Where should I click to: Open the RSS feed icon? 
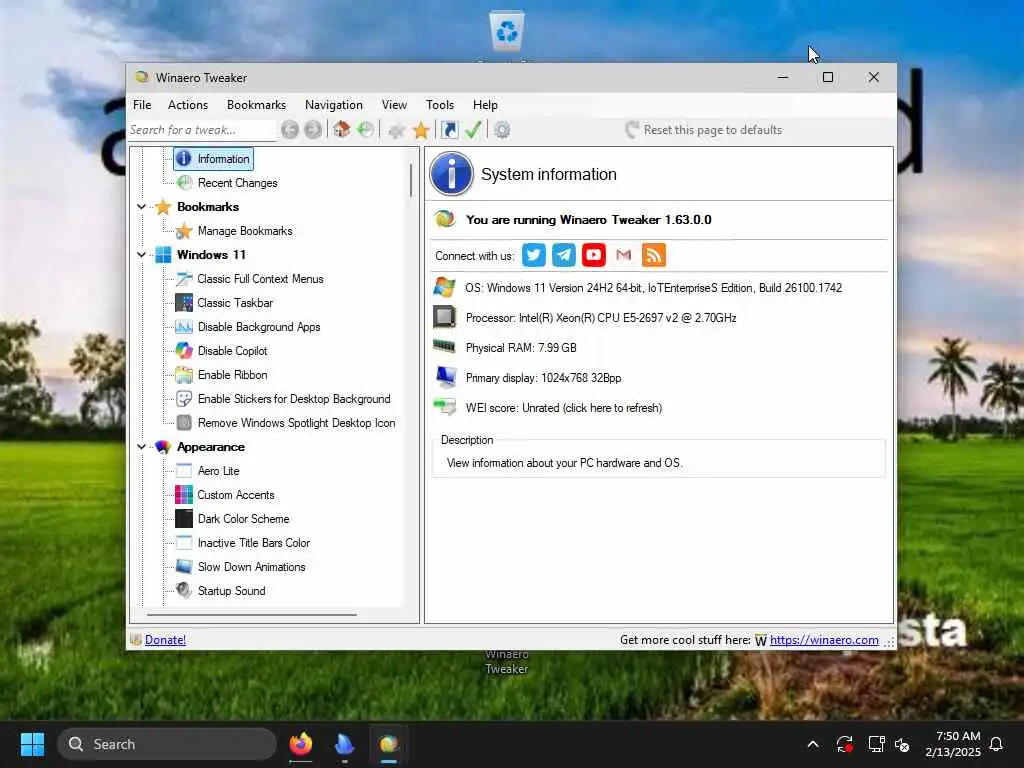(x=654, y=255)
